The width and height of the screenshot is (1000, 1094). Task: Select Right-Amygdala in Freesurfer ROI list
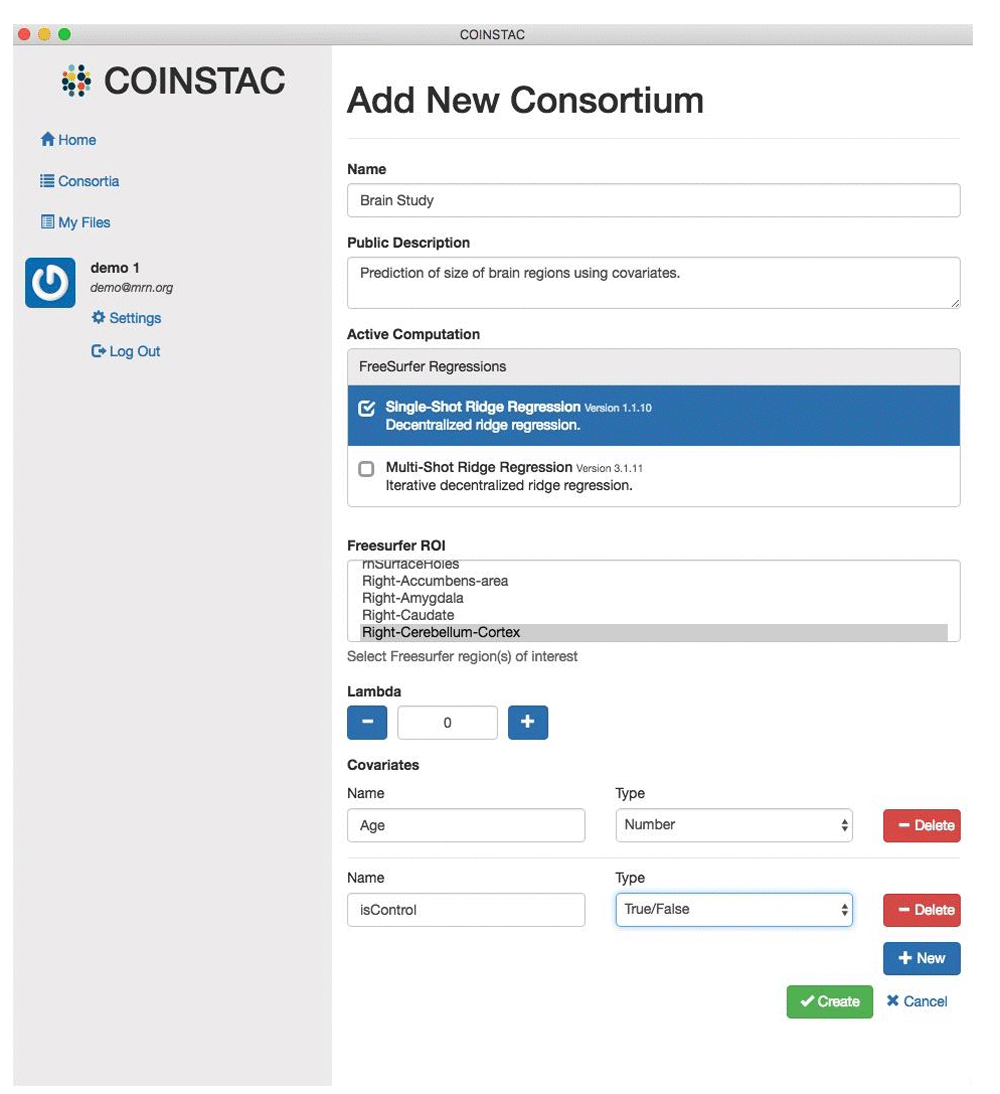point(412,598)
